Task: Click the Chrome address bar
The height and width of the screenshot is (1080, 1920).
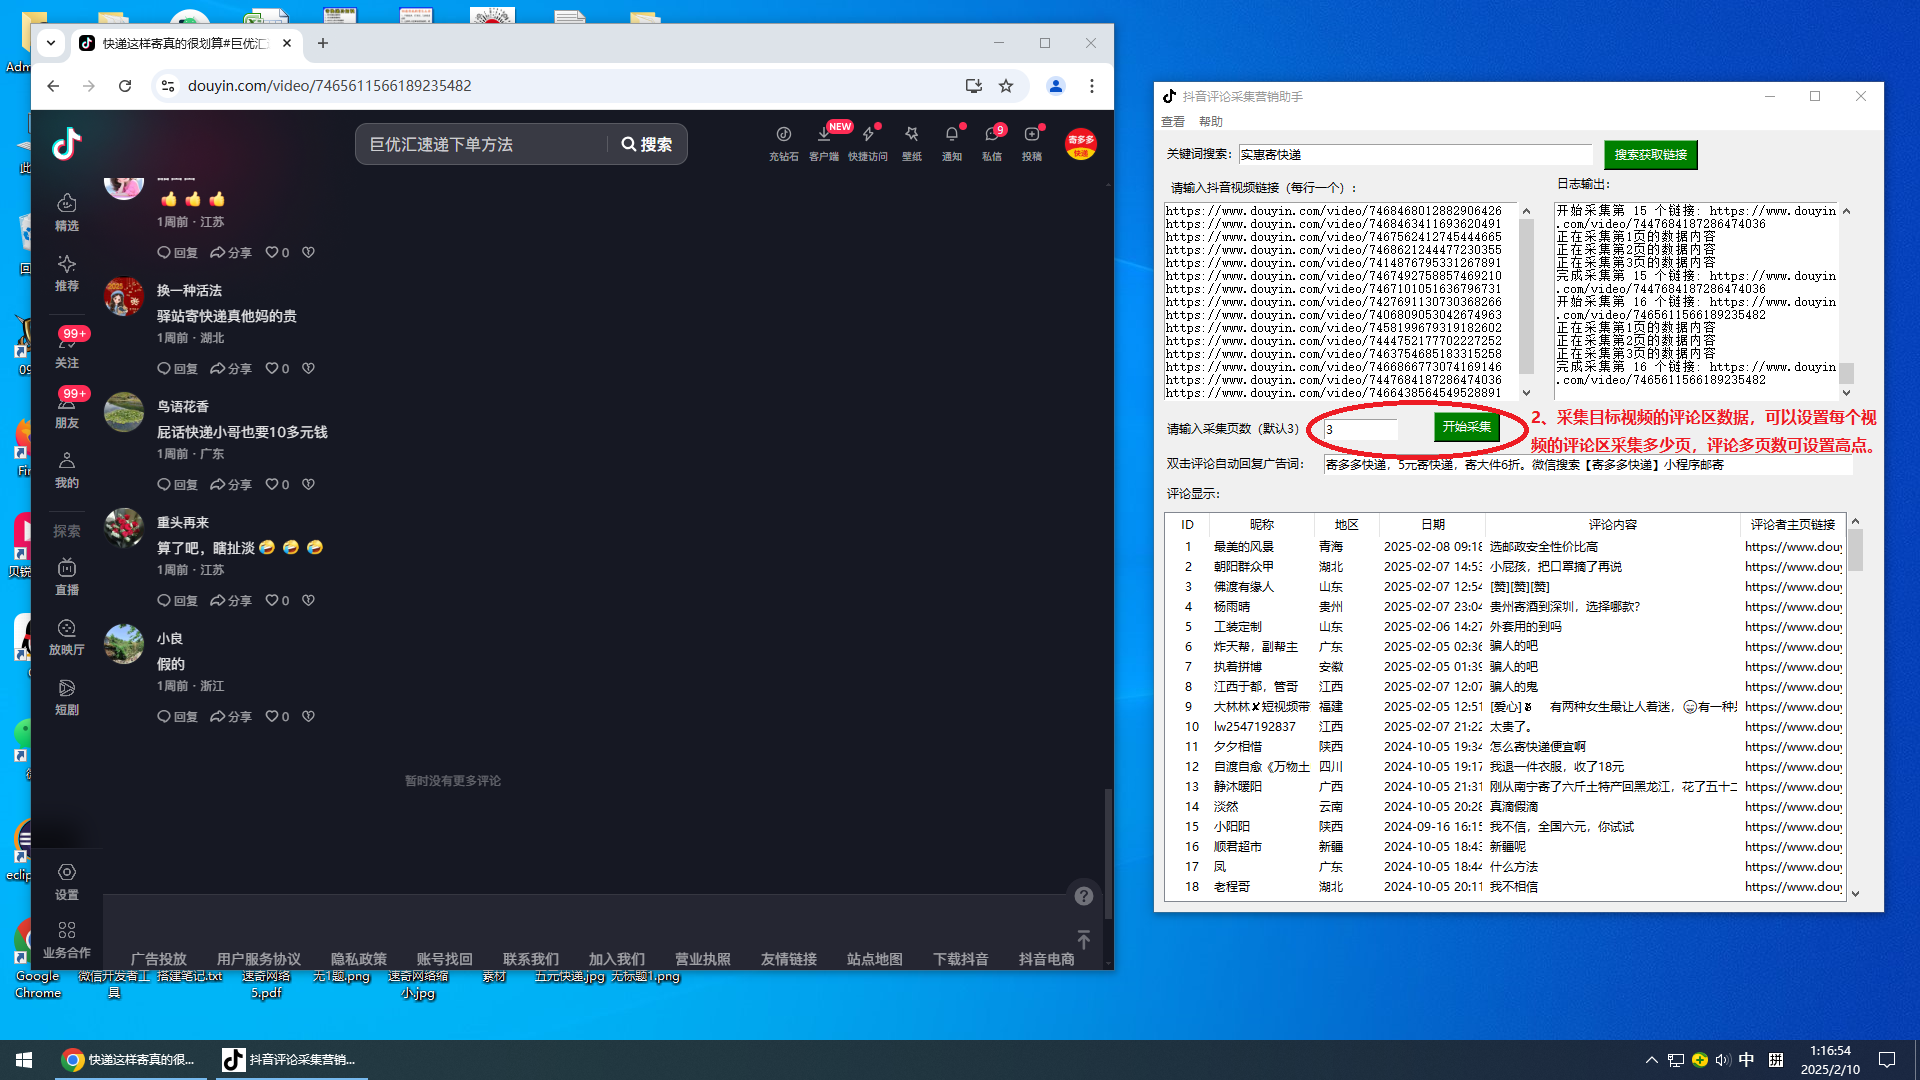Action: [560, 86]
